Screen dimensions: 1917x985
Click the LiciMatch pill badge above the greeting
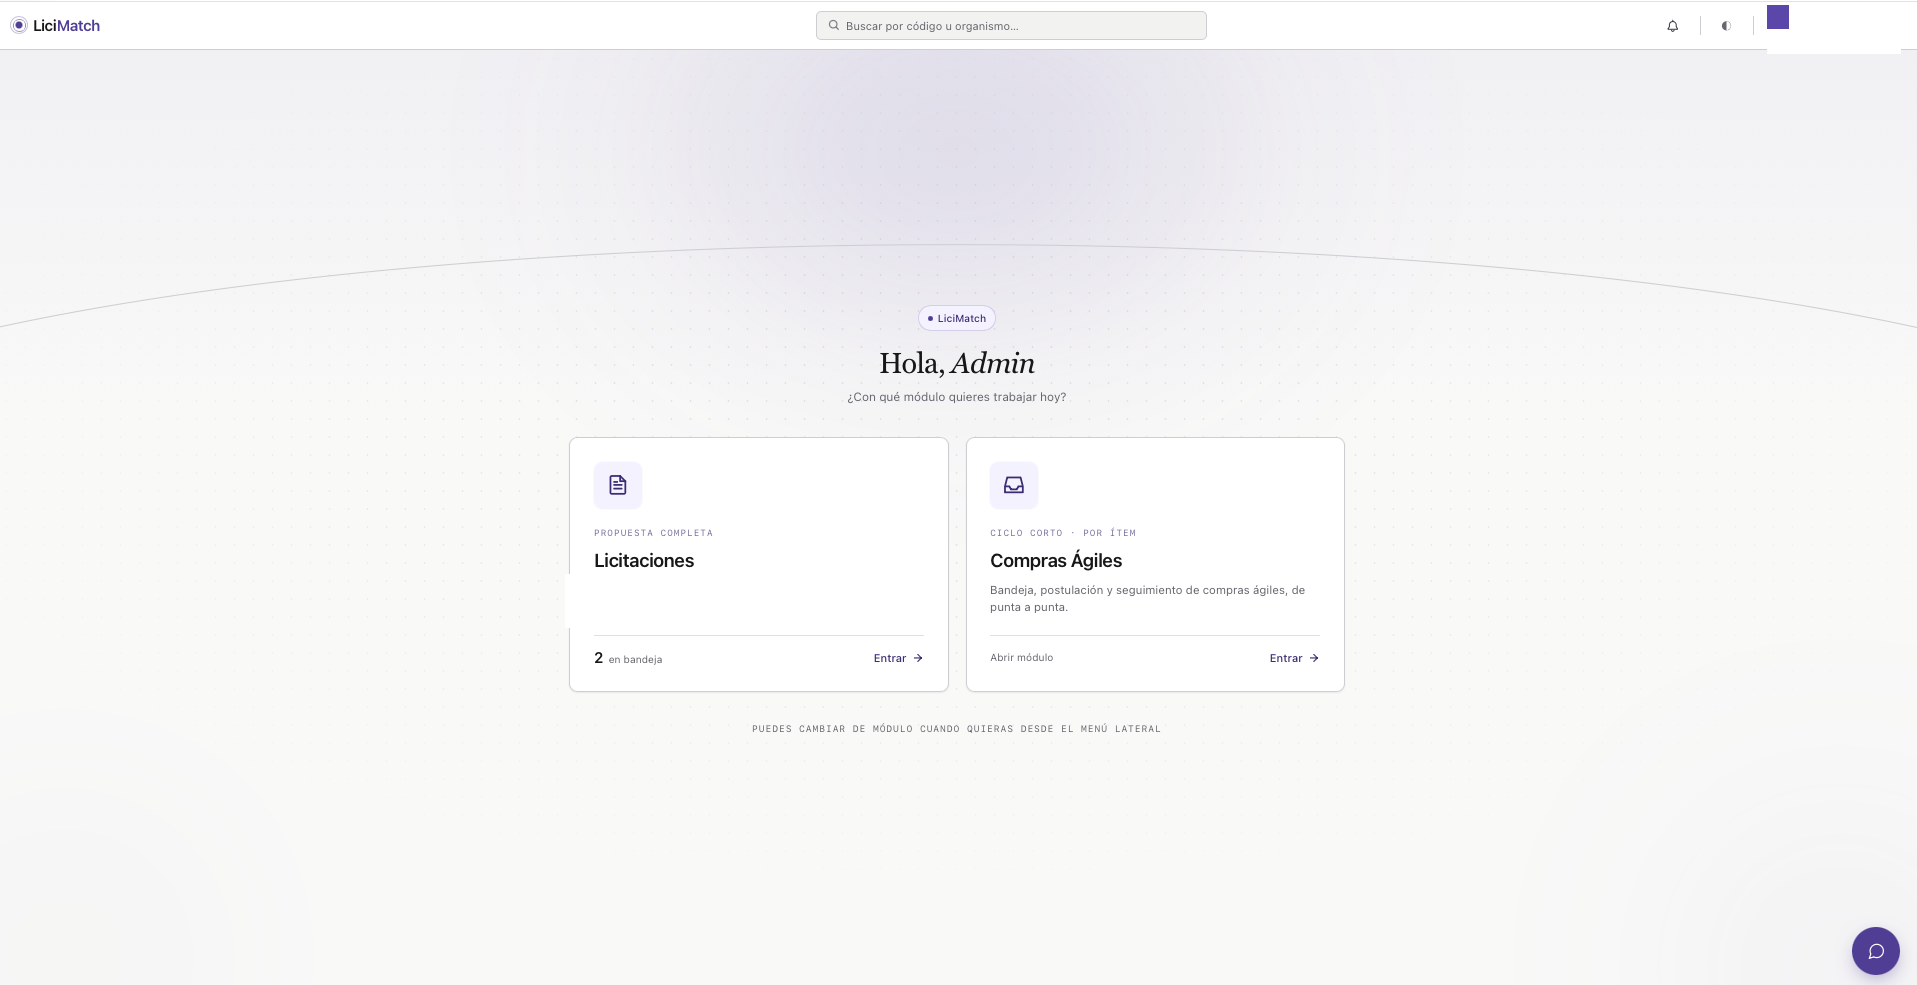pyautogui.click(x=957, y=318)
